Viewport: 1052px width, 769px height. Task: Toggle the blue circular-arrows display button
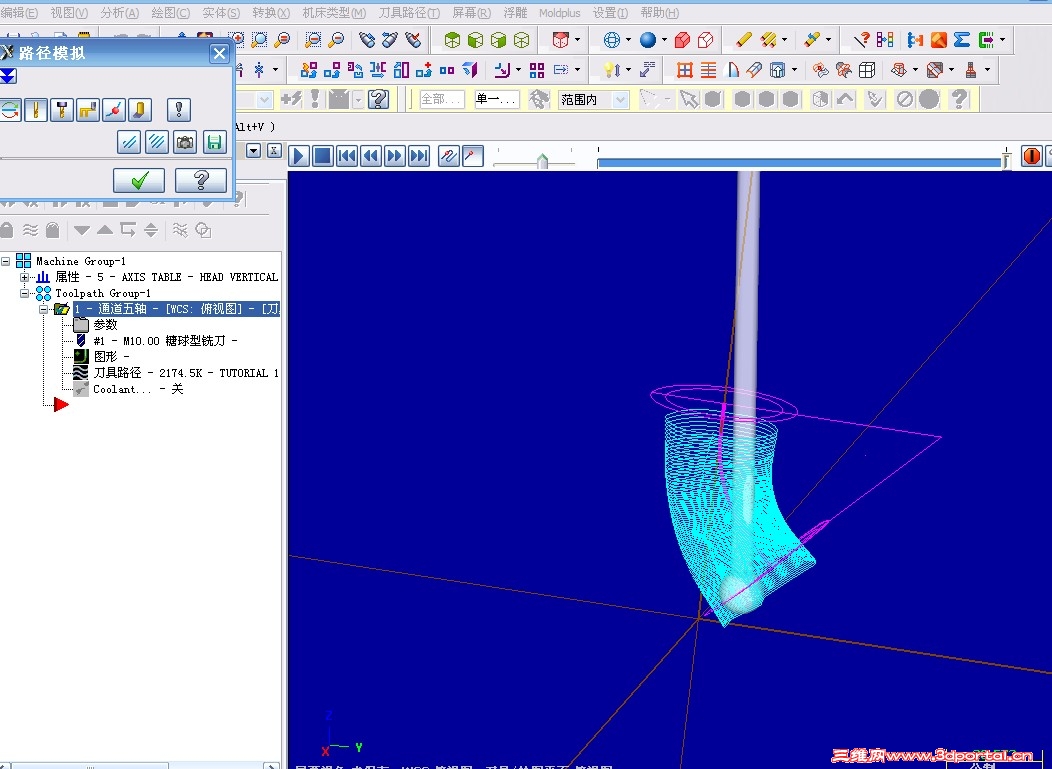(x=9, y=109)
